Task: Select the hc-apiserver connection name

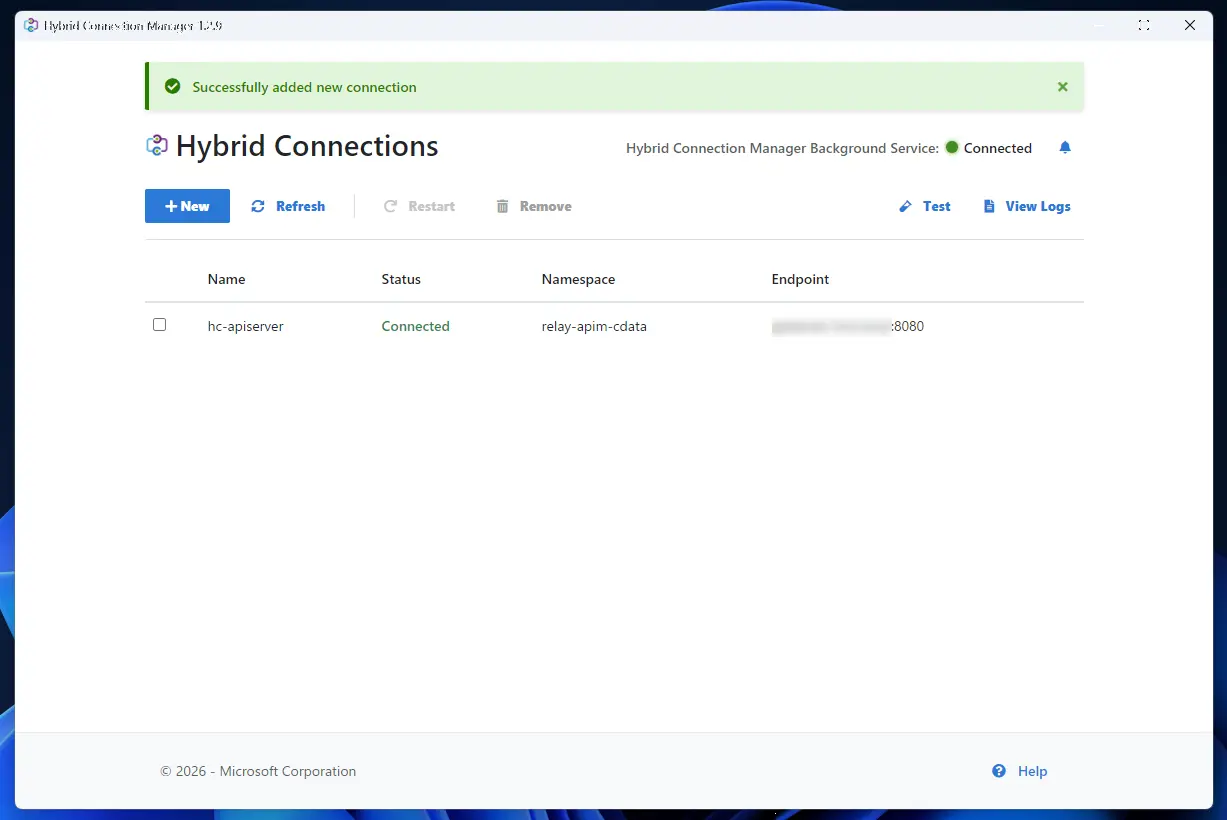Action: coord(246,326)
